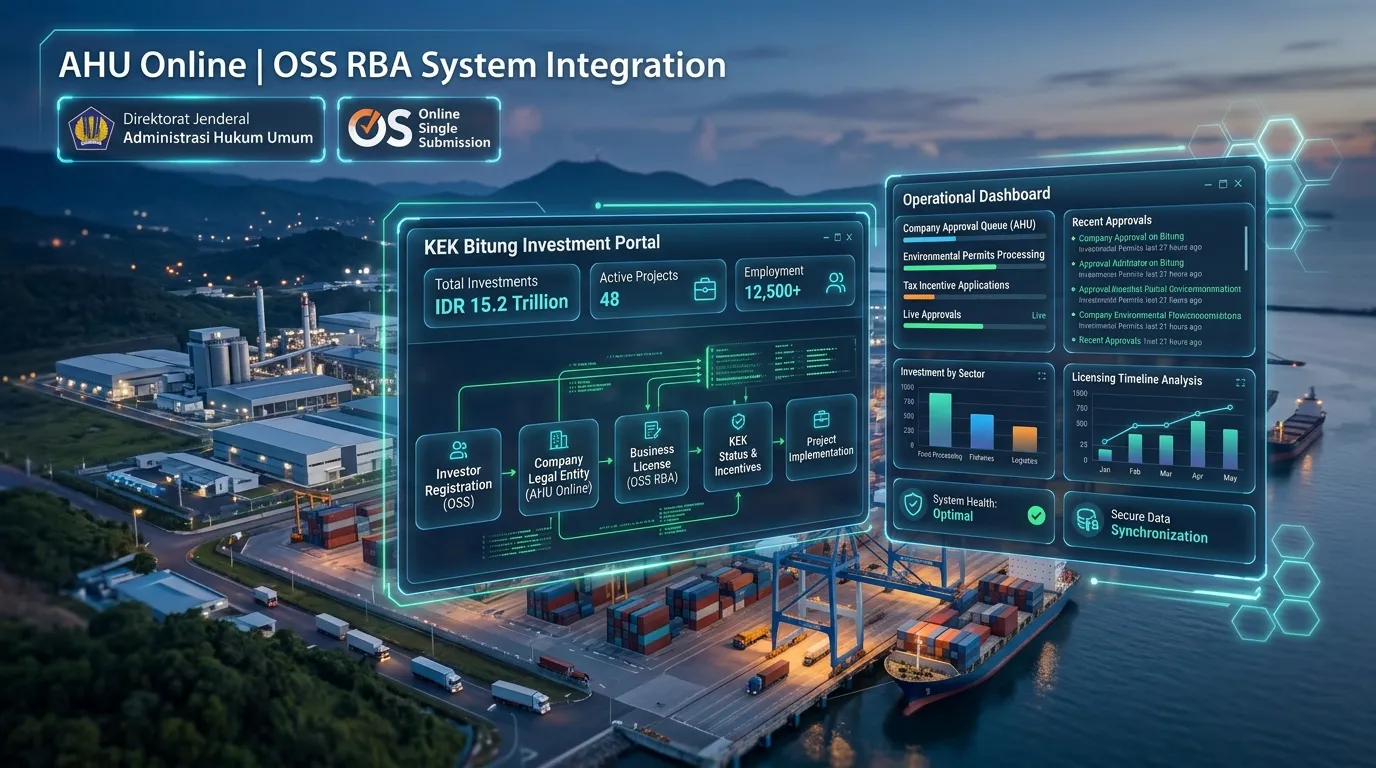
Task: Select the Food Processing bar in the chart
Action: (940, 420)
